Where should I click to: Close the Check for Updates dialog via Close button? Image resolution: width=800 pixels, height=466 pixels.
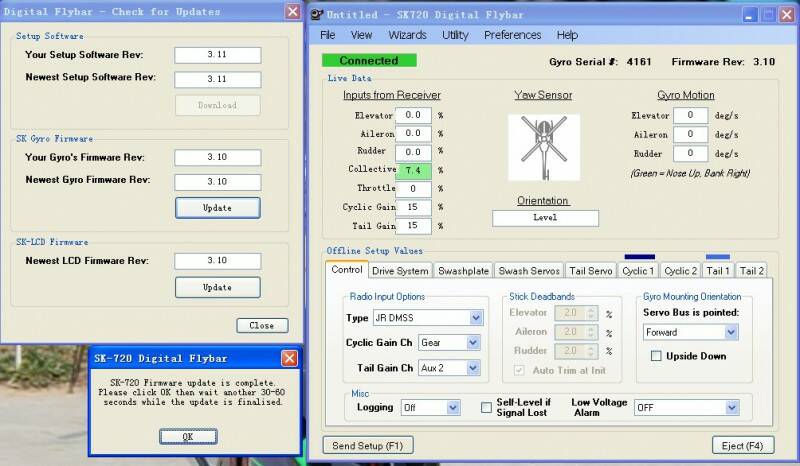point(262,326)
